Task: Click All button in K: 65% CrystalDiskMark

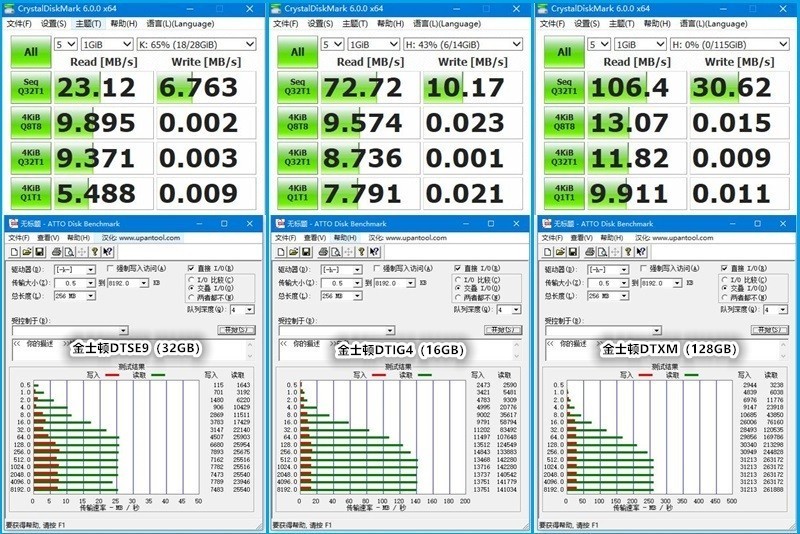Action: click(31, 52)
